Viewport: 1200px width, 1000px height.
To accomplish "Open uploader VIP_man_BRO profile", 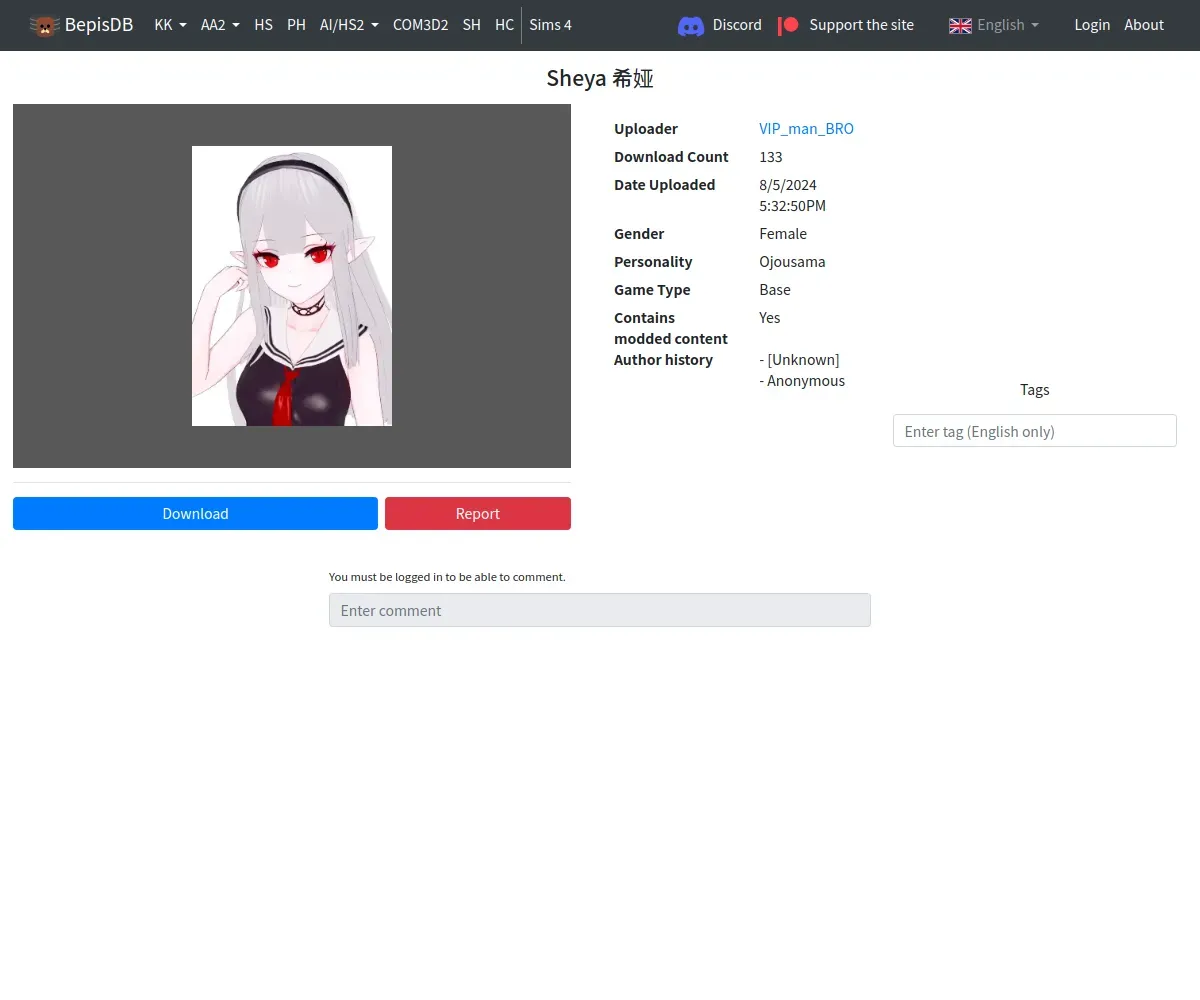I will point(806,129).
